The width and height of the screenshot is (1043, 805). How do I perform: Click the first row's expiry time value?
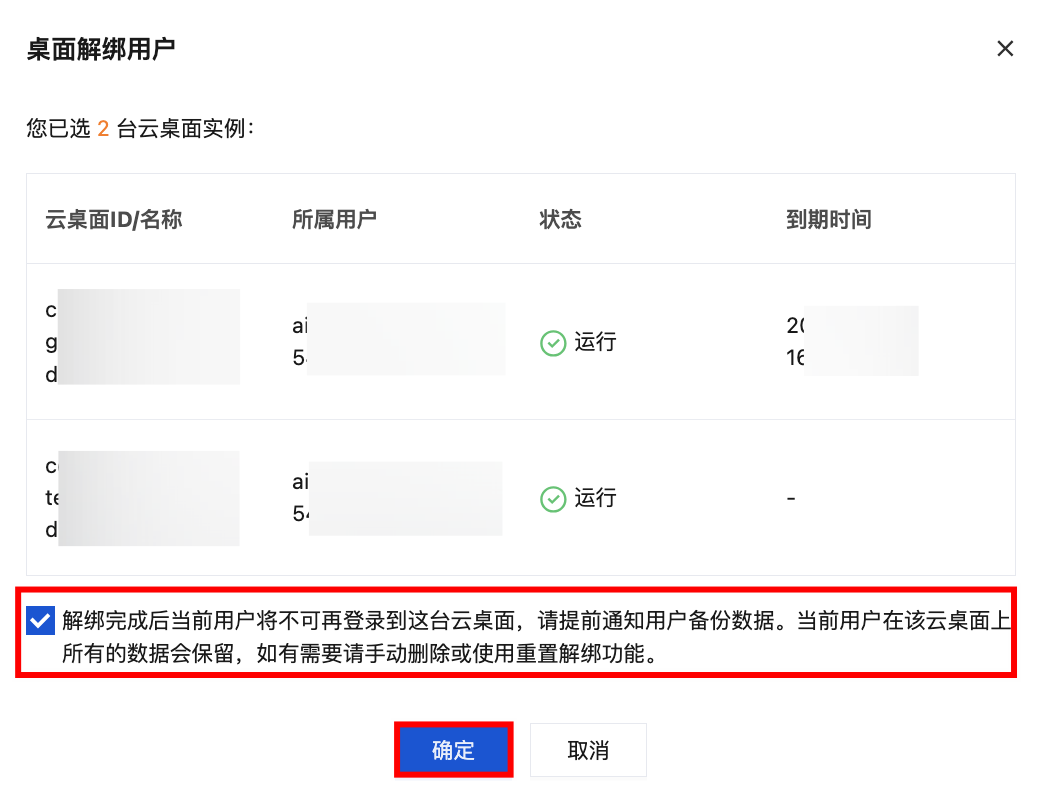[851, 341]
